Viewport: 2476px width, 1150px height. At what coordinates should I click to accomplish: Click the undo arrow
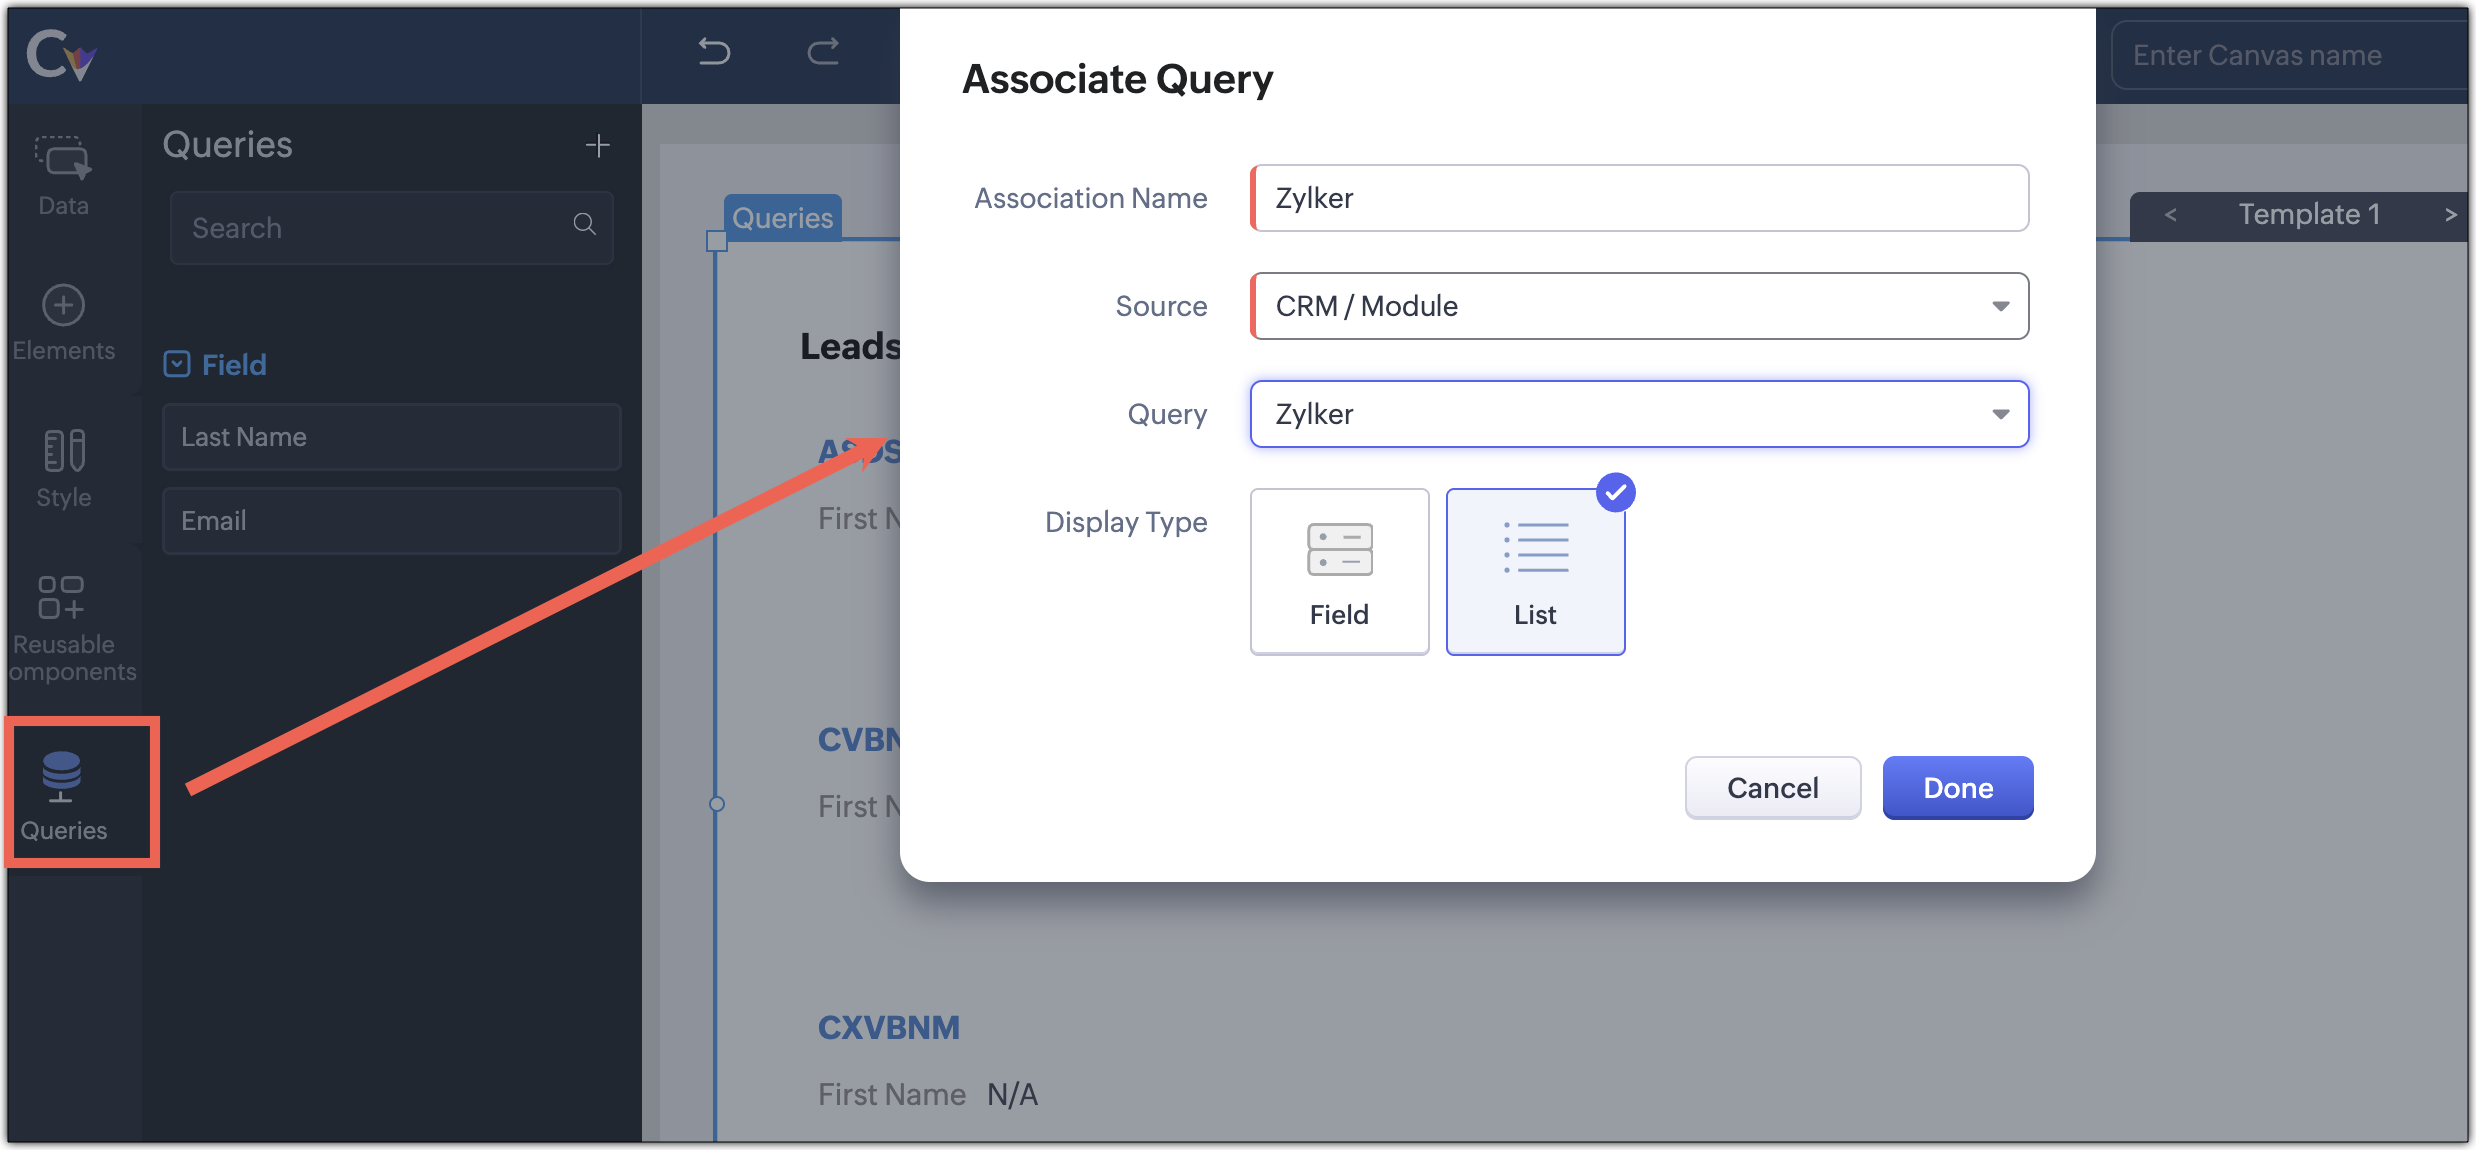click(714, 51)
